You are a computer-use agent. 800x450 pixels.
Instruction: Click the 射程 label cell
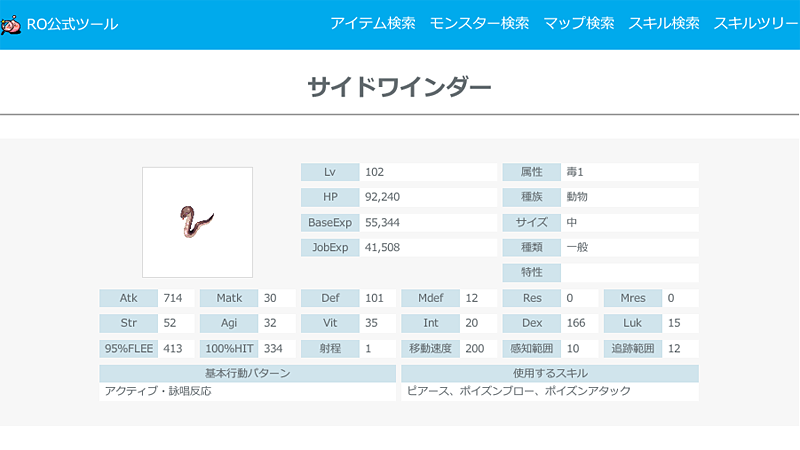click(330, 348)
